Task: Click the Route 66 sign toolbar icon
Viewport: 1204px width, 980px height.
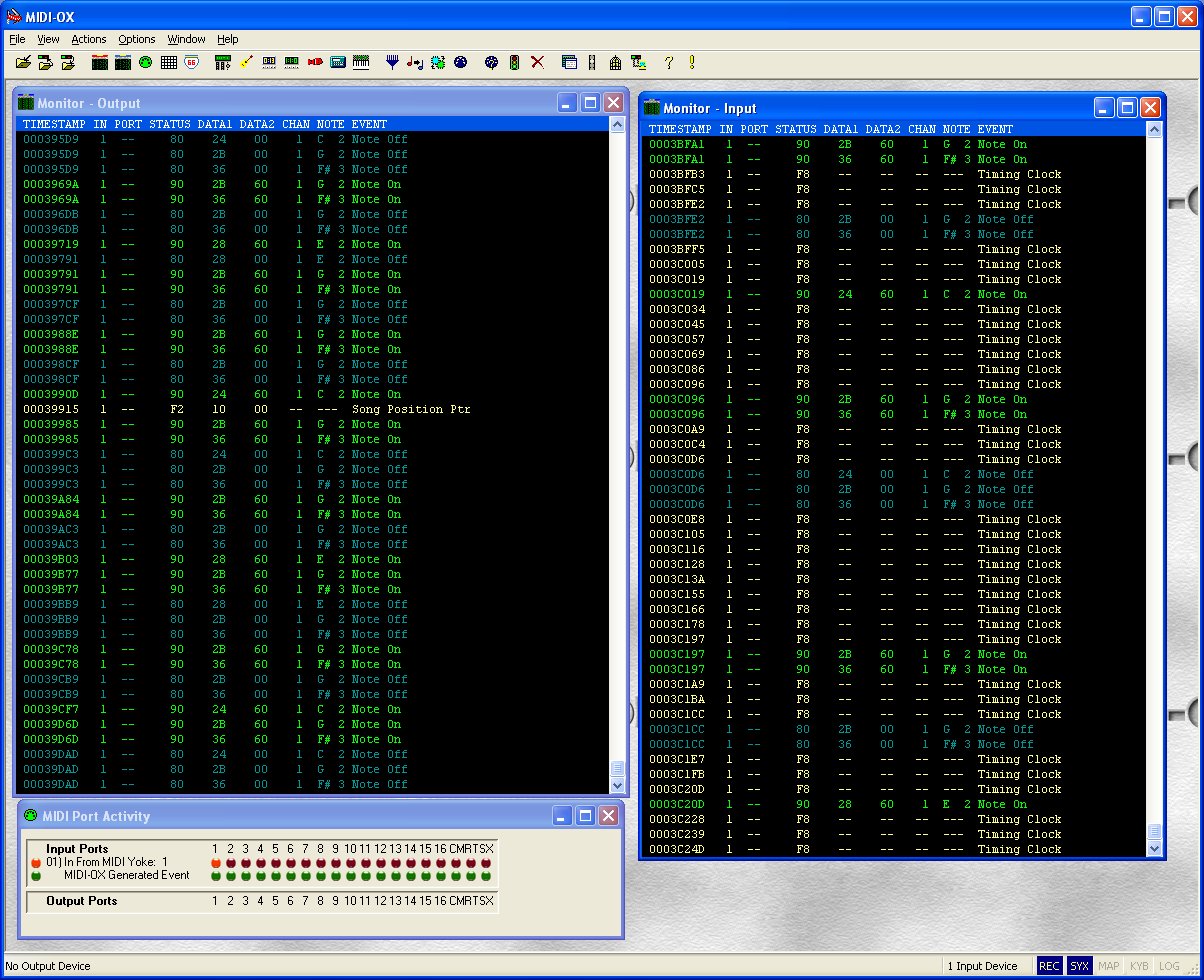Action: coord(191,62)
